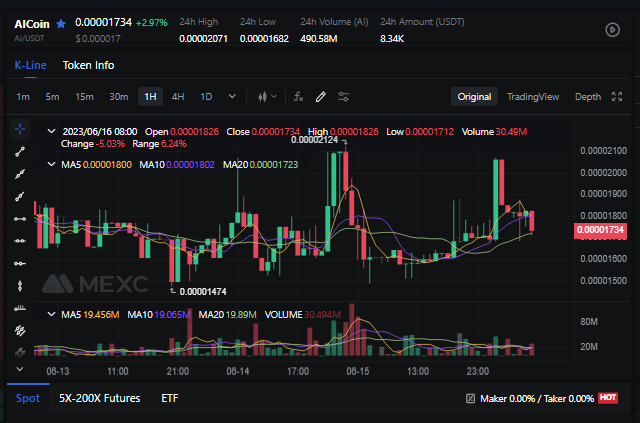Screen dimensions: 640x423
Task: Click the Maker 0.00% / Taker 0.00% link
Action: point(537,399)
